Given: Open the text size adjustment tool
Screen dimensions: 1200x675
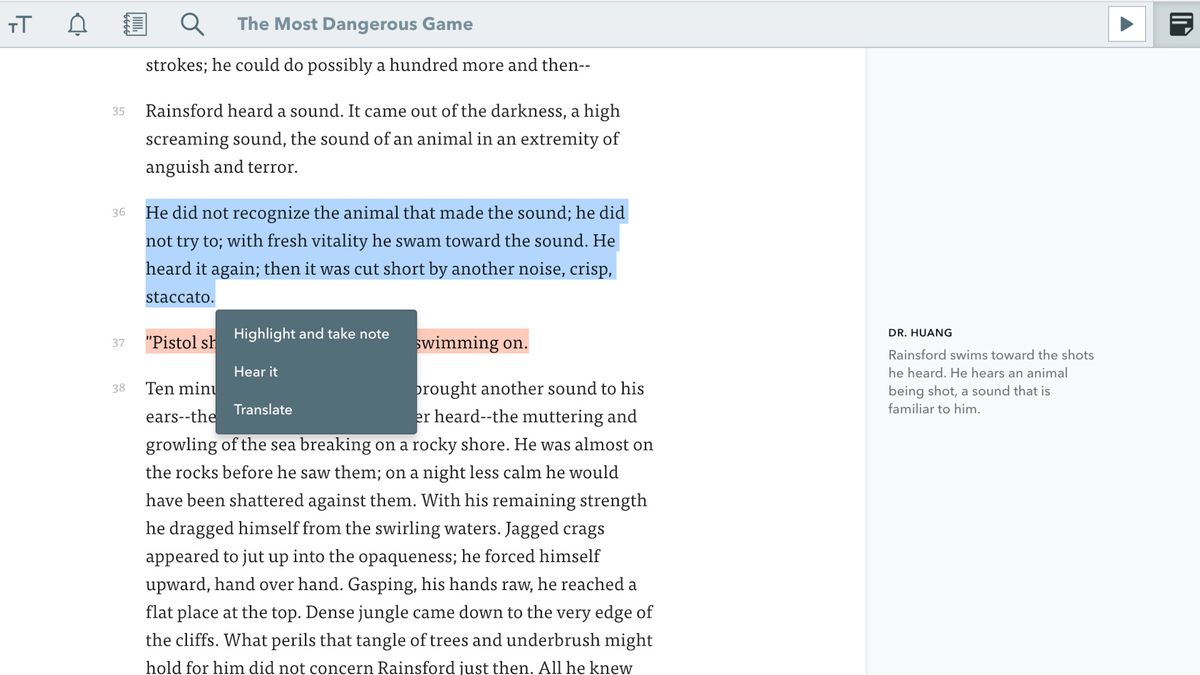Looking at the screenshot, I should click(x=20, y=23).
